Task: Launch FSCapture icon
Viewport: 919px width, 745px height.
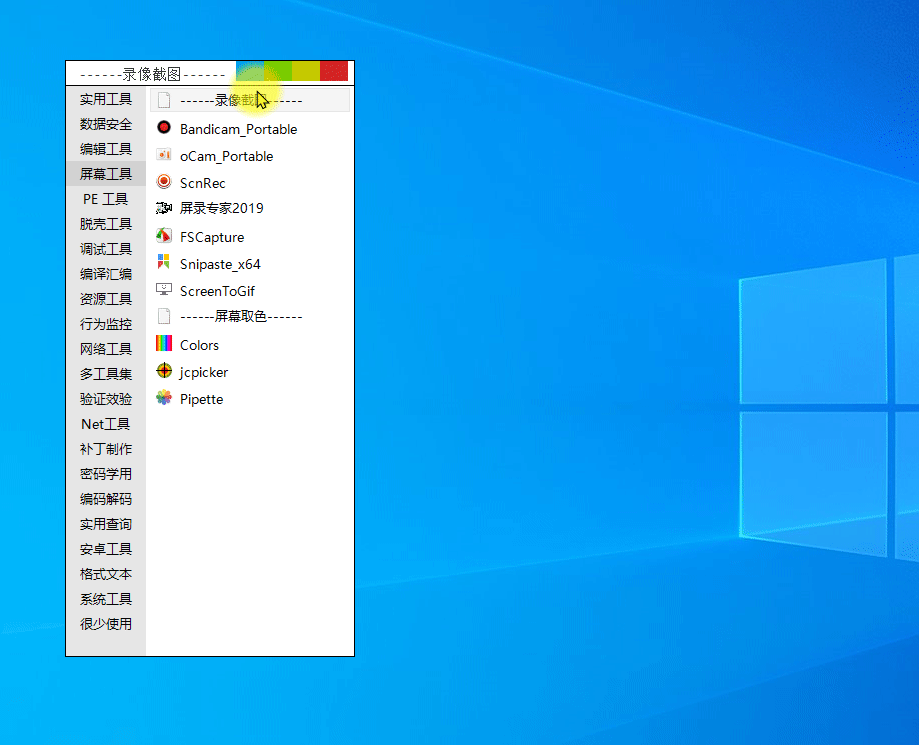Action: point(164,236)
